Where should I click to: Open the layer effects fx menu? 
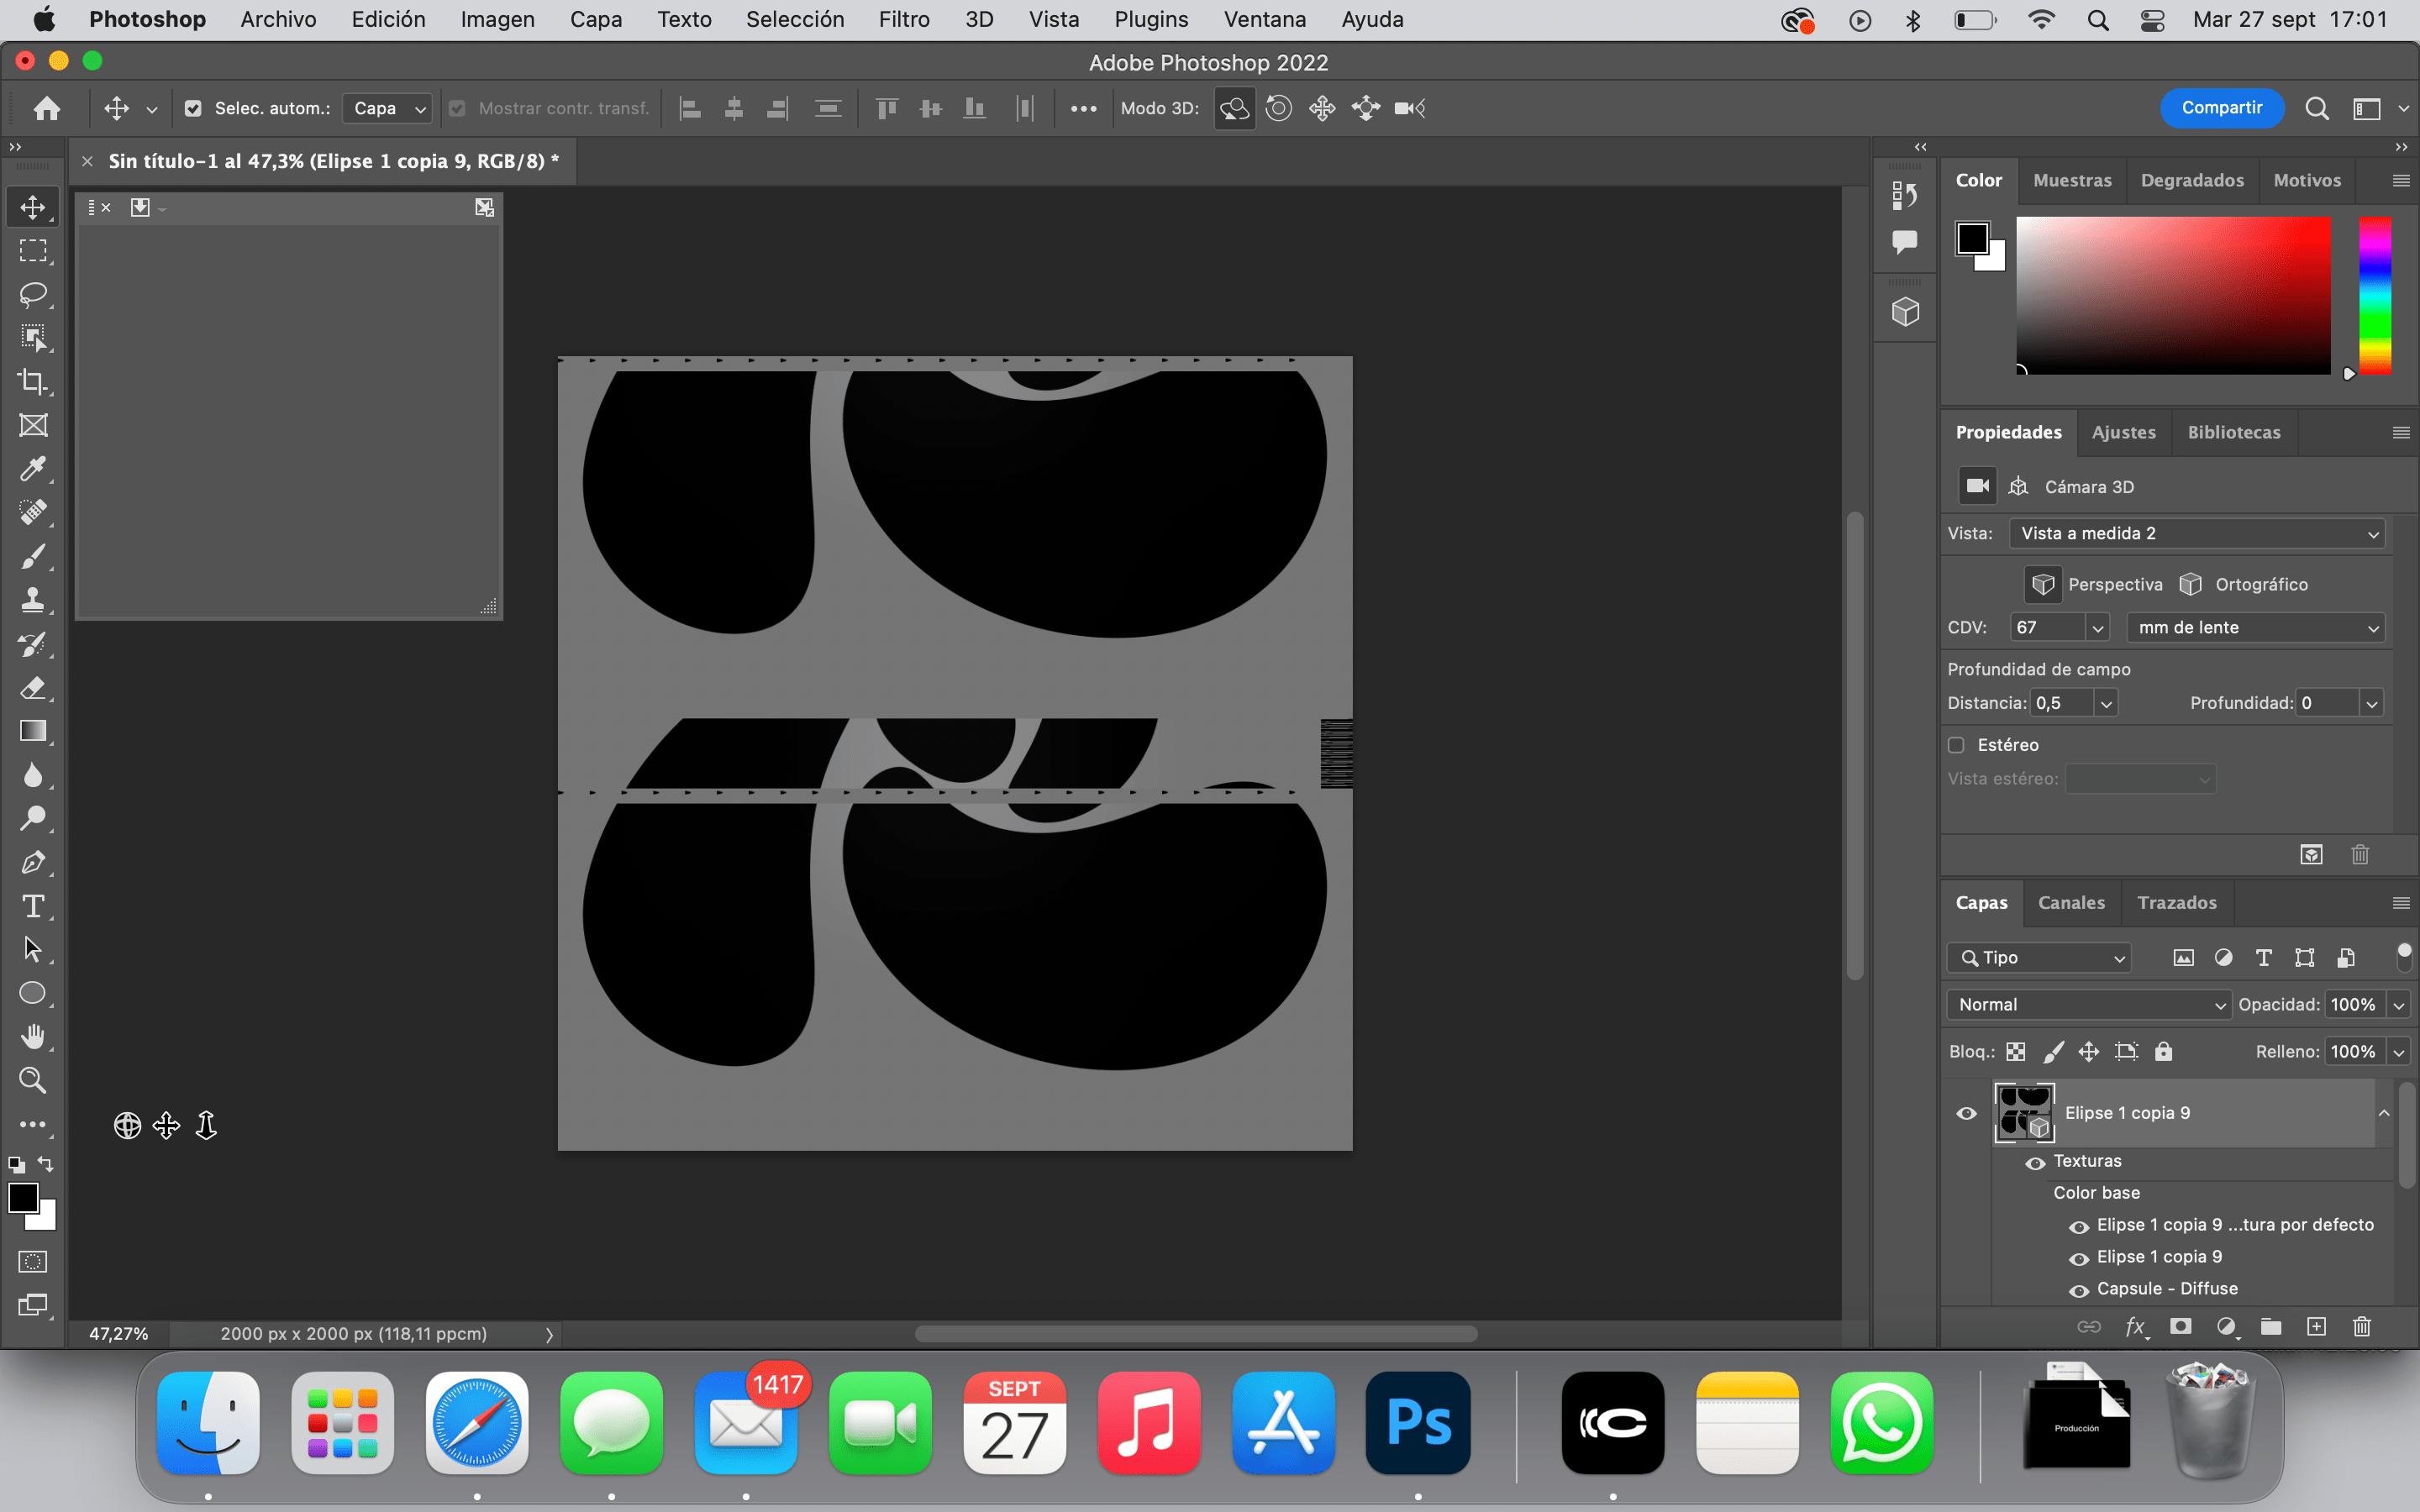pyautogui.click(x=2136, y=1327)
